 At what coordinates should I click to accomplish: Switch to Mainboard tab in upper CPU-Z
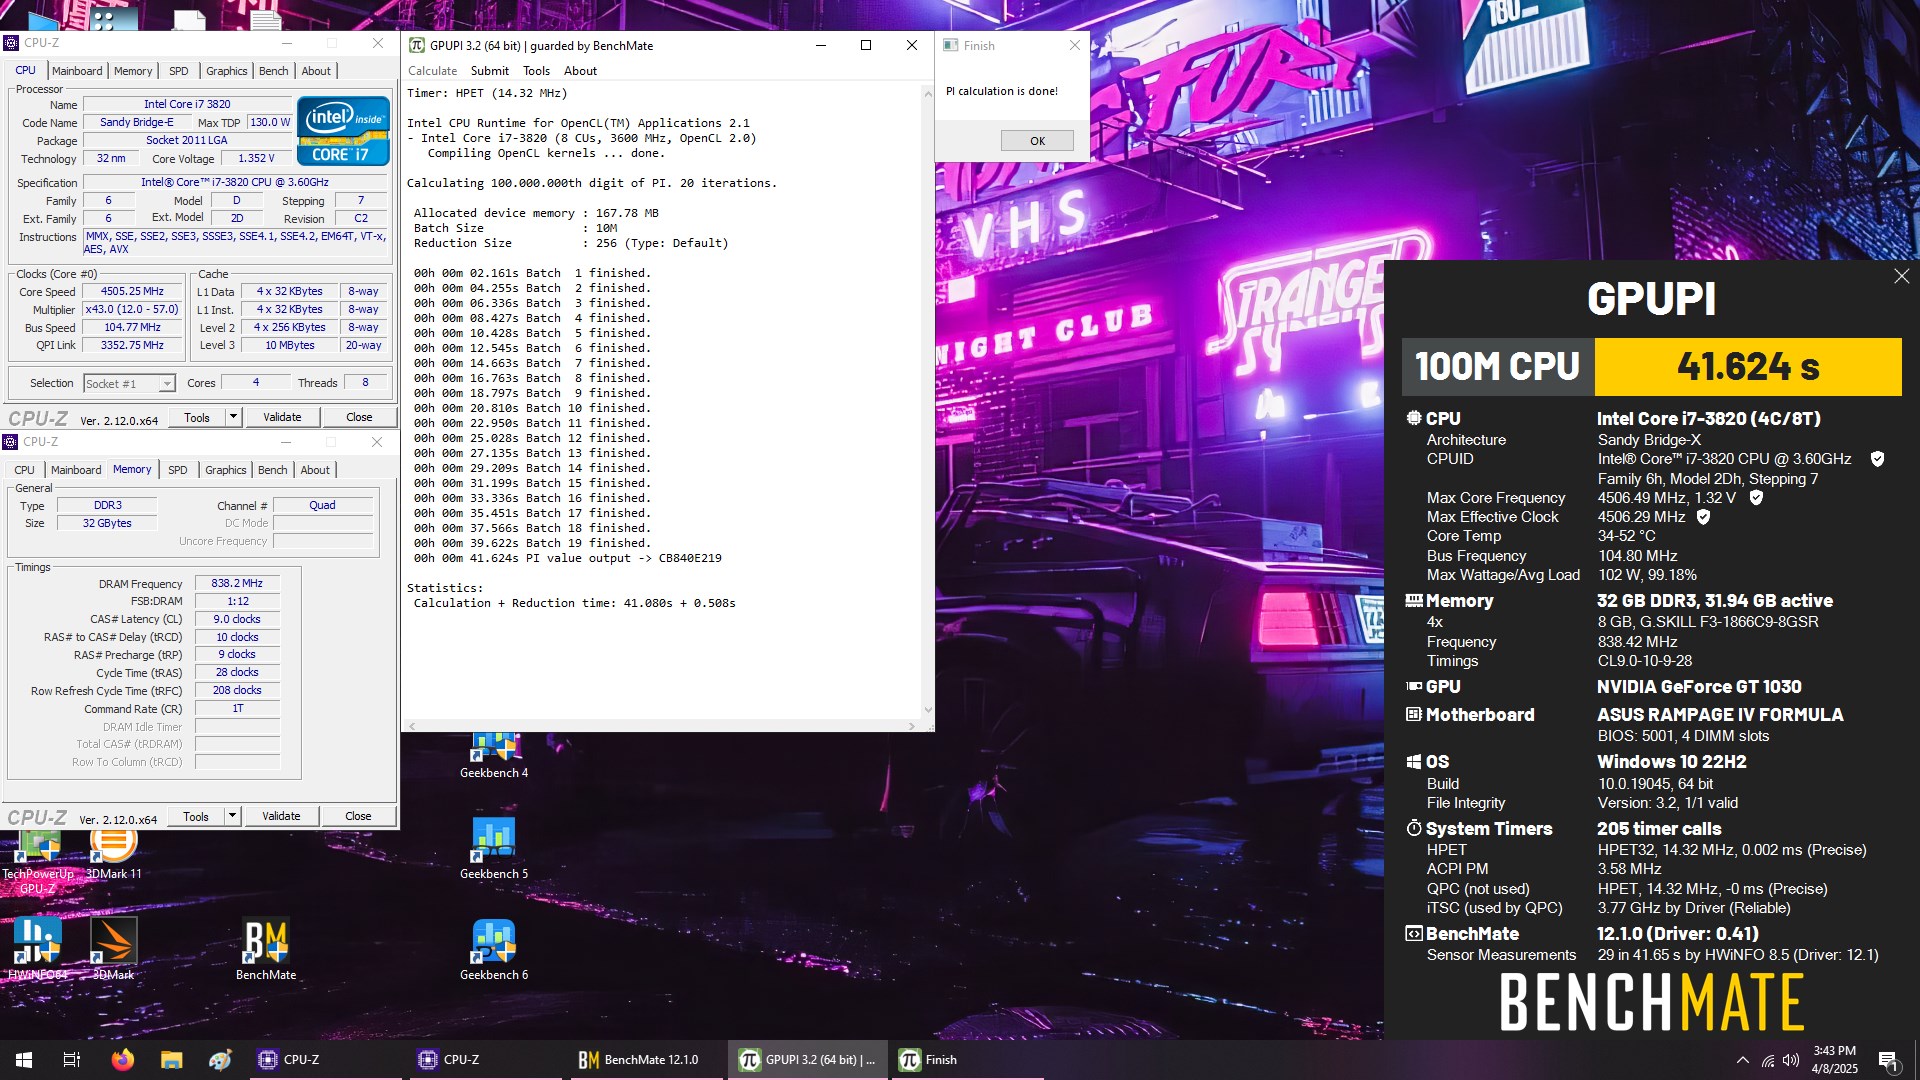[x=77, y=71]
